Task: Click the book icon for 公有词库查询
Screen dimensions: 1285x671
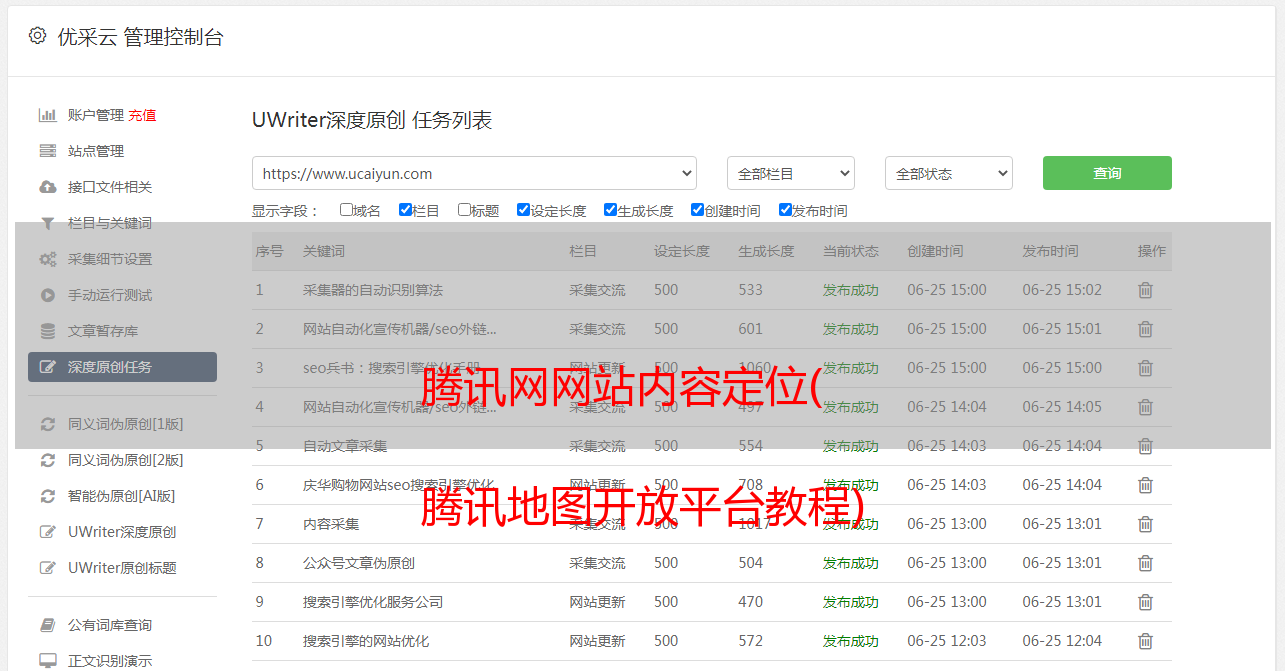Action: pyautogui.click(x=47, y=625)
